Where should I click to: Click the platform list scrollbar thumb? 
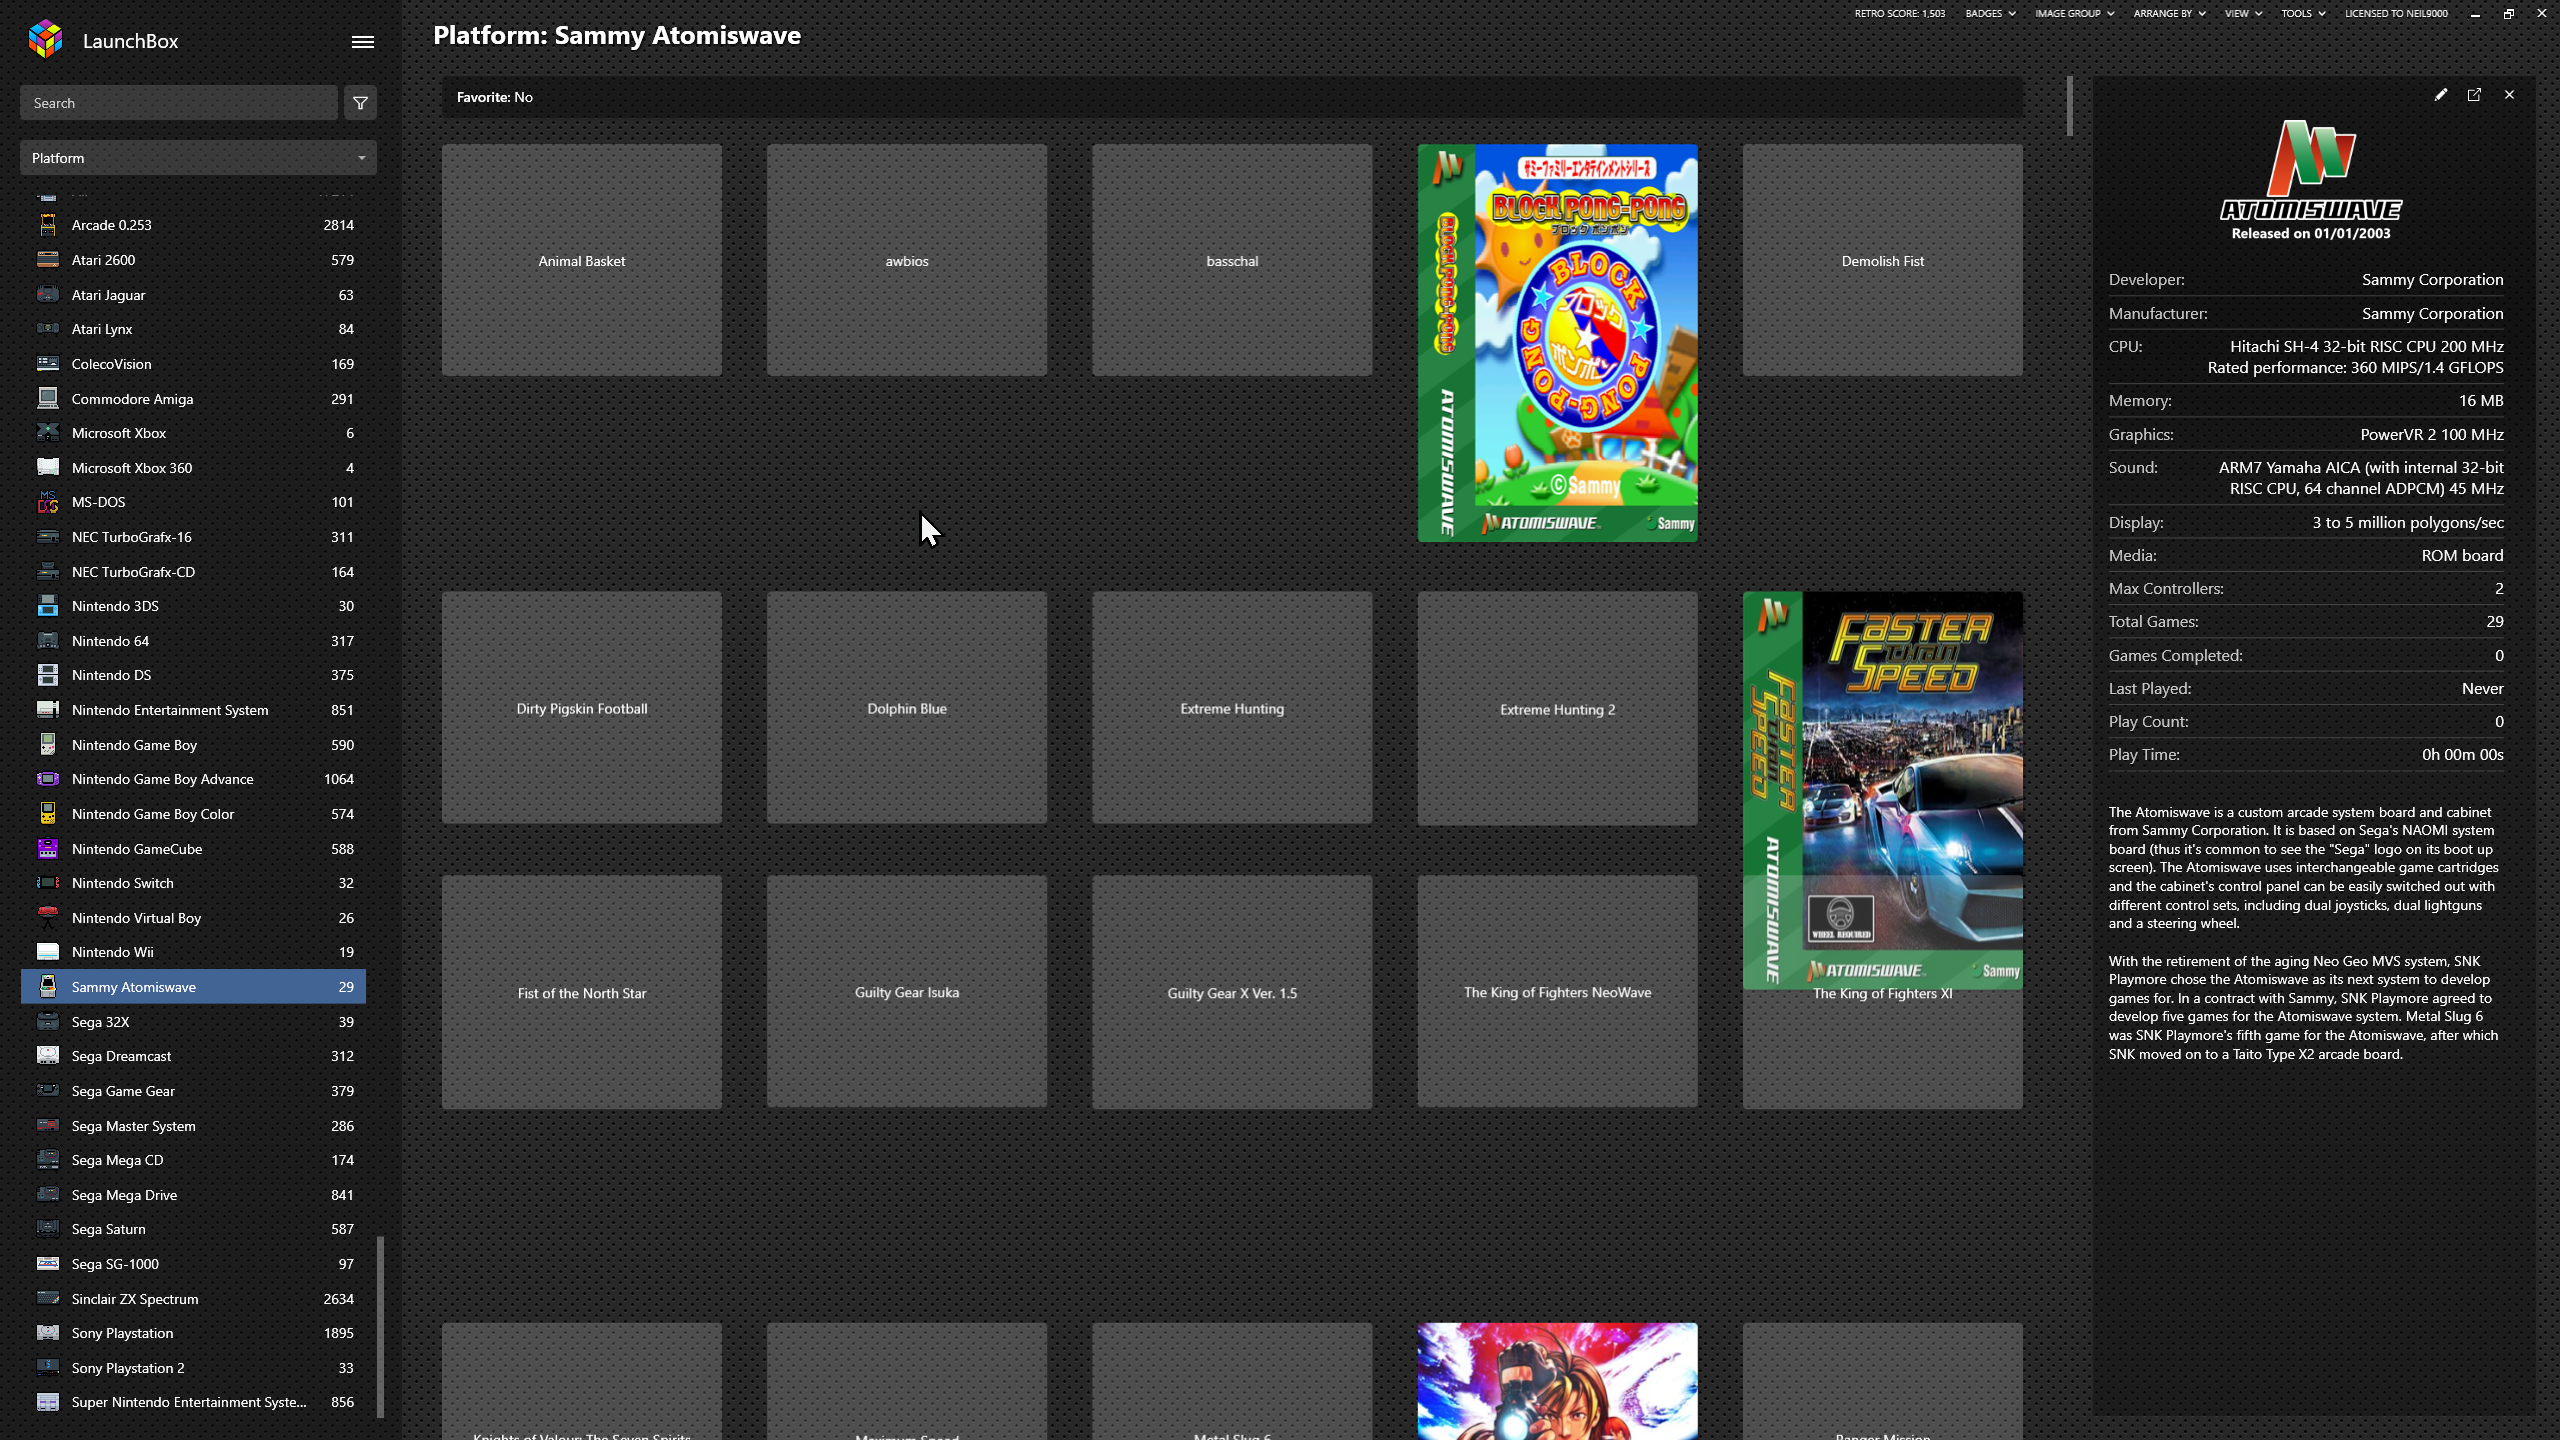(380, 1327)
